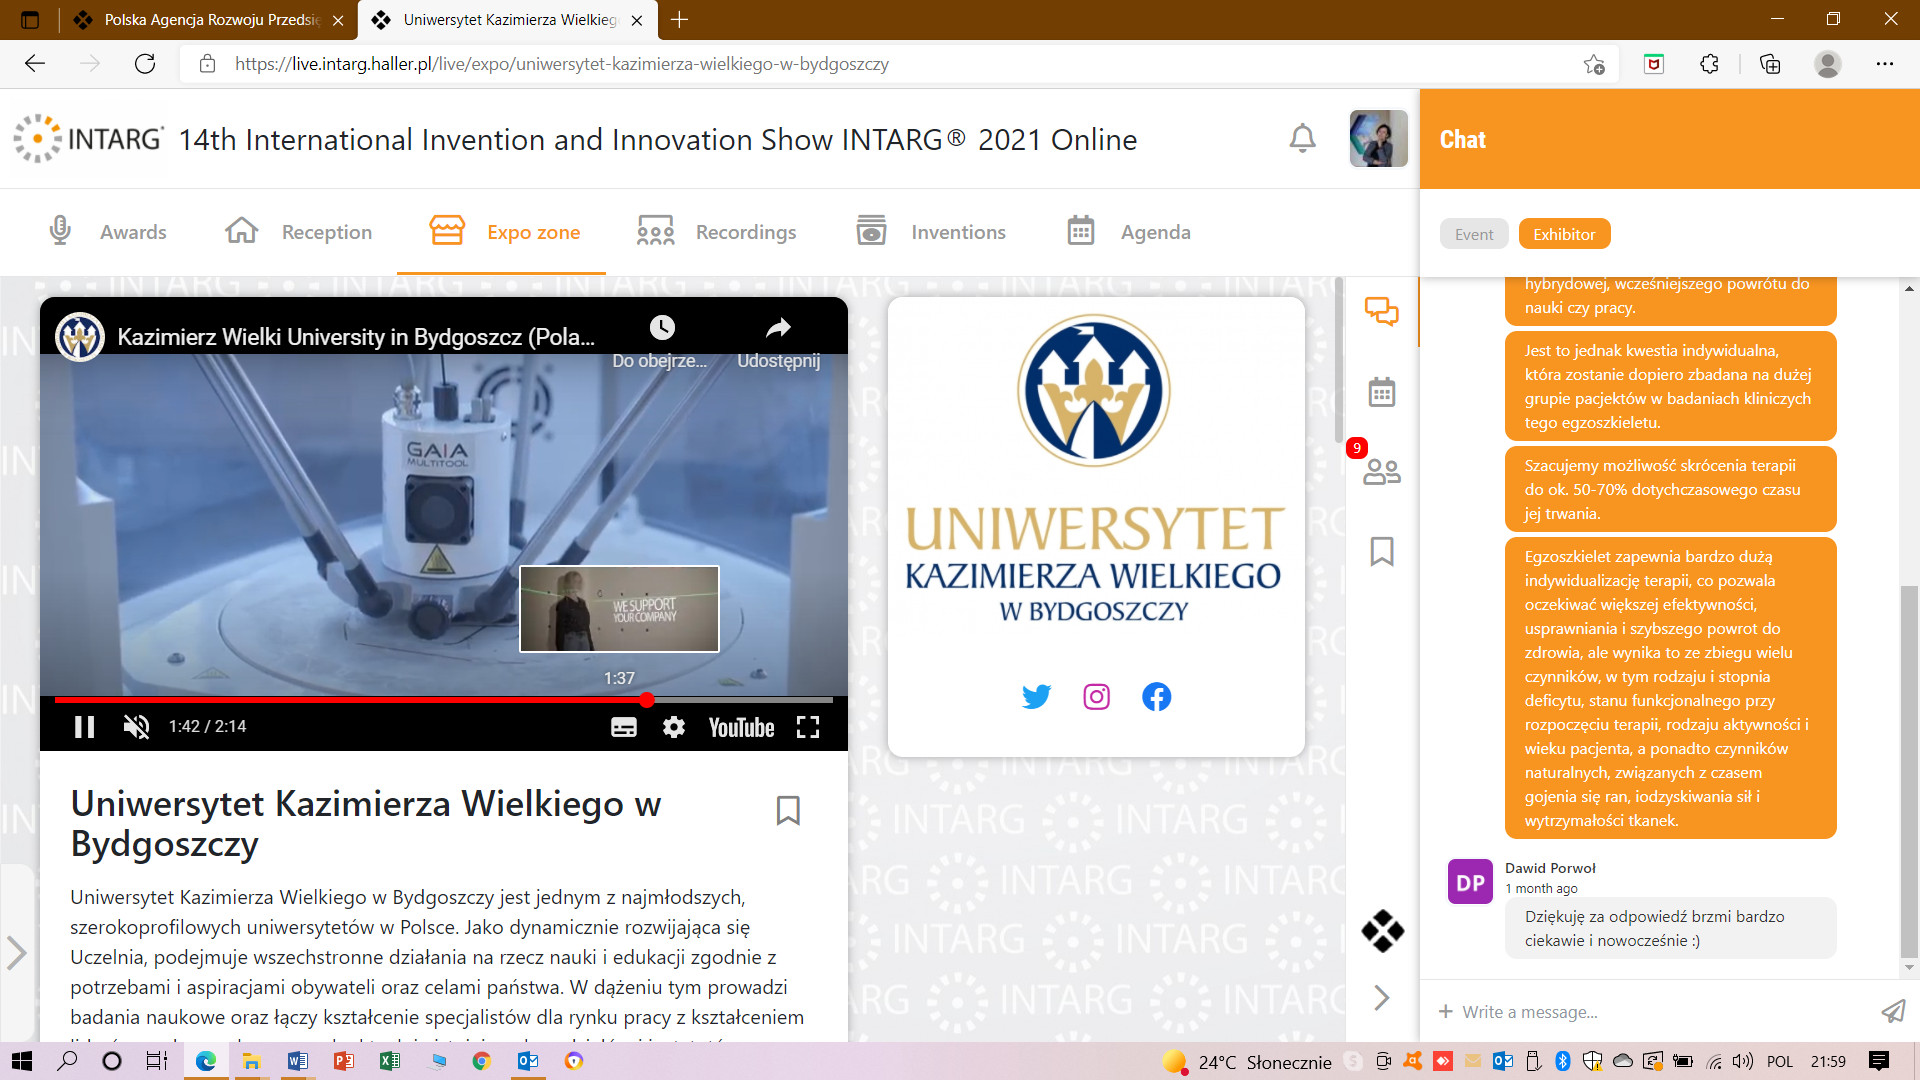
Task: Open the participants icon with badge 9
Action: [x=1382, y=471]
